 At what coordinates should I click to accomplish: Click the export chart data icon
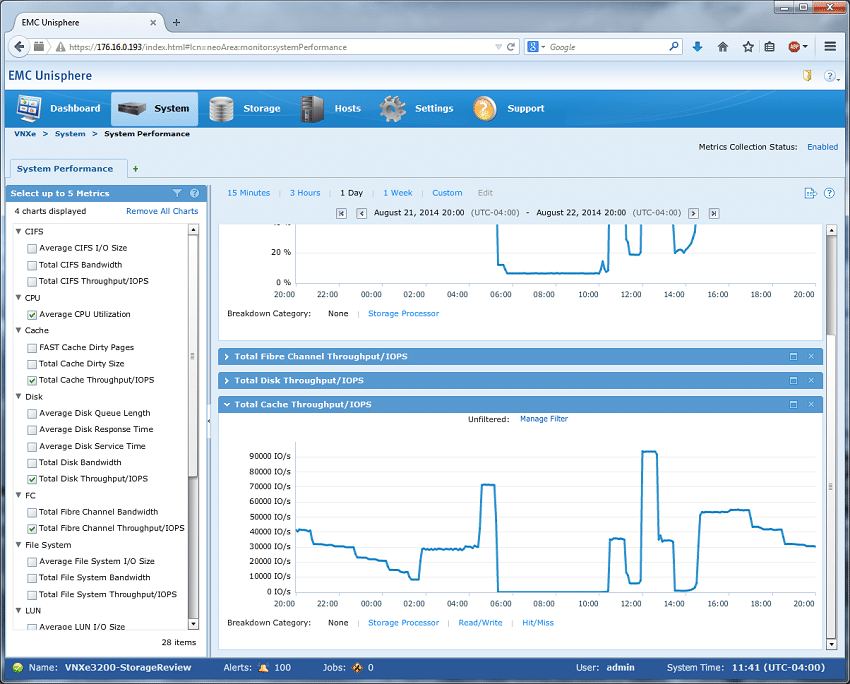810,193
